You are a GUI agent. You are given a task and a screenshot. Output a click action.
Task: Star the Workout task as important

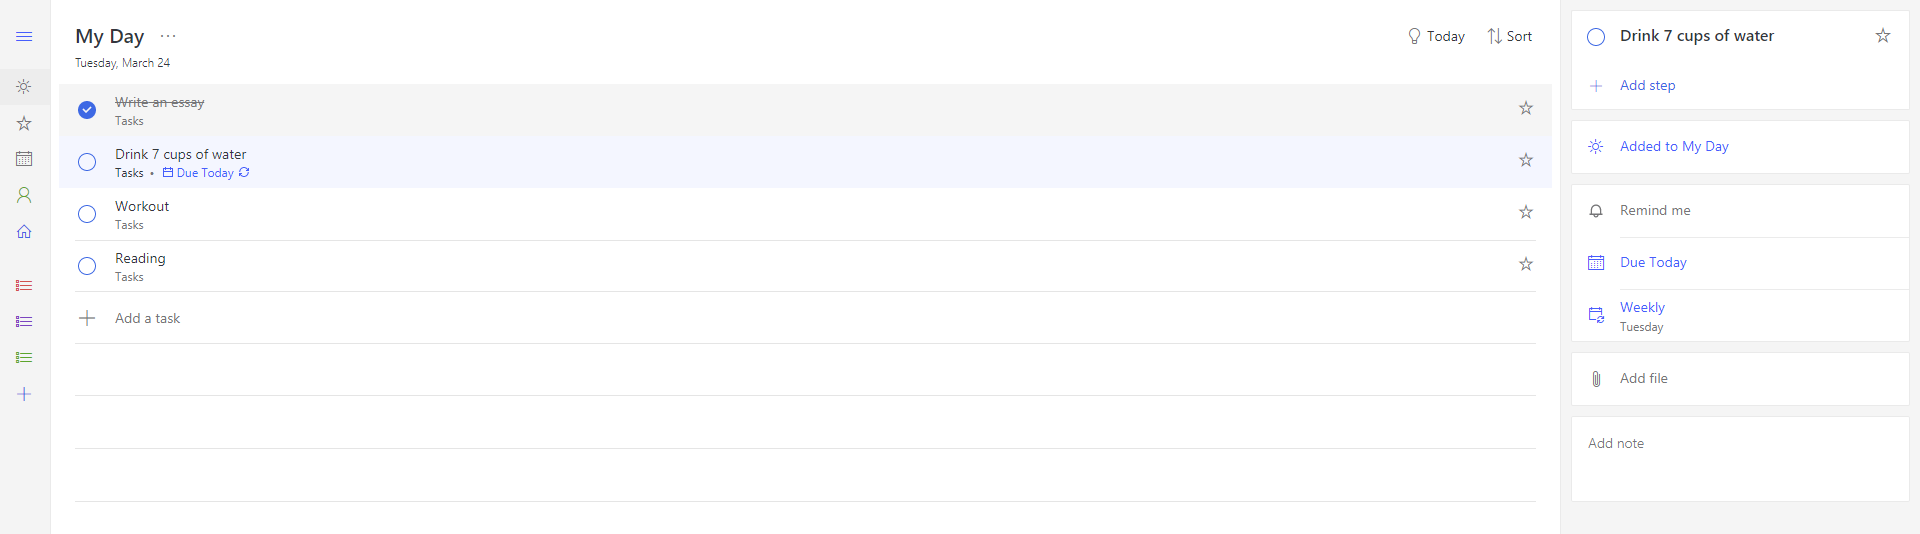click(x=1525, y=212)
